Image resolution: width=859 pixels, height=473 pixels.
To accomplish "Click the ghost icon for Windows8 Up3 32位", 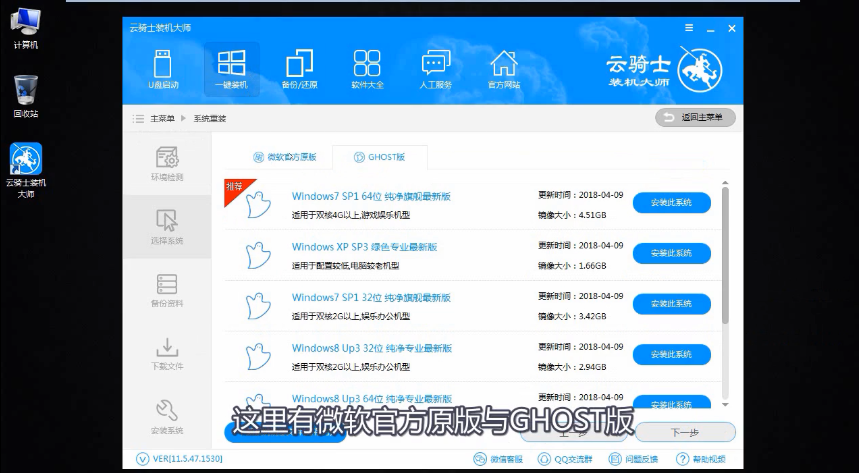I will tap(257, 356).
